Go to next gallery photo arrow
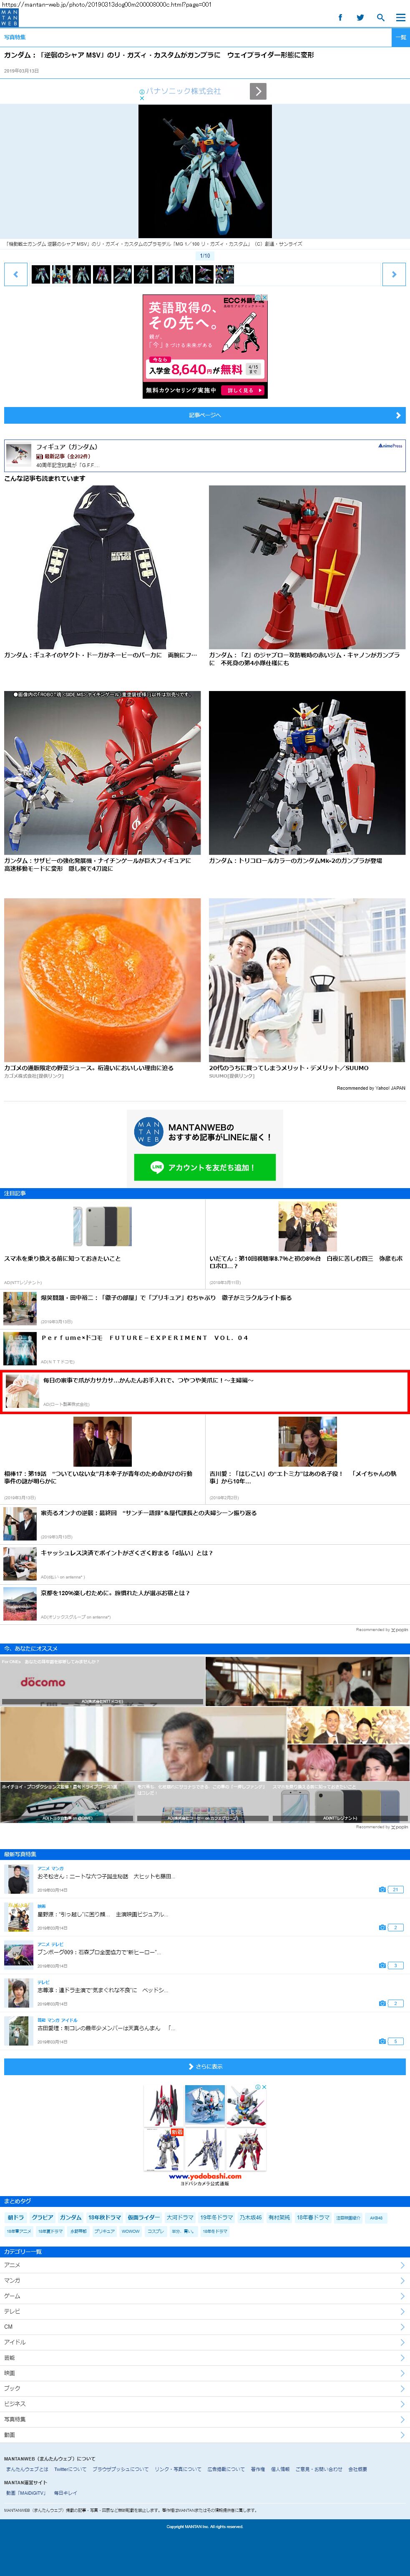 pyautogui.click(x=394, y=274)
